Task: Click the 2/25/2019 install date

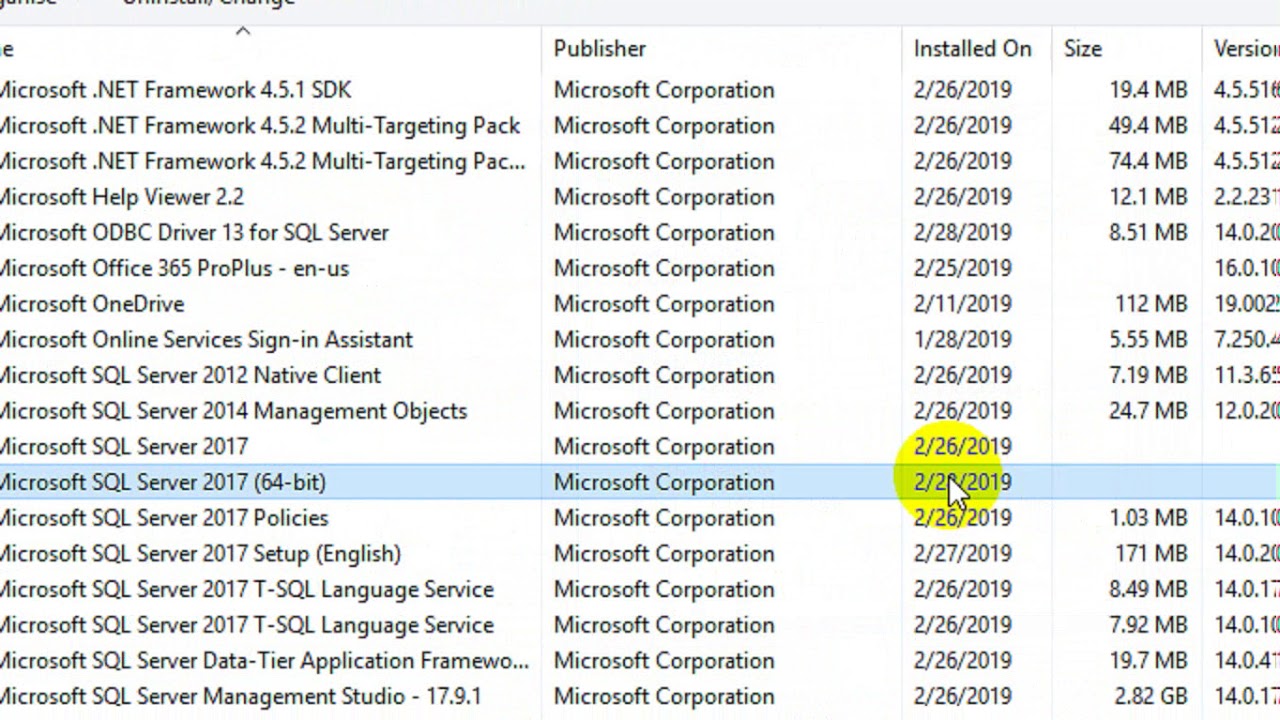Action: [x=962, y=268]
